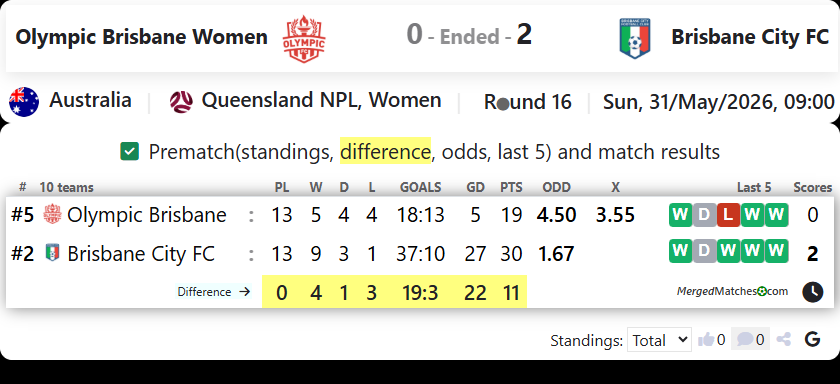Open the Olympic Brisbane Women team title
Image resolution: width=840 pixels, height=384 pixels.
click(x=141, y=37)
